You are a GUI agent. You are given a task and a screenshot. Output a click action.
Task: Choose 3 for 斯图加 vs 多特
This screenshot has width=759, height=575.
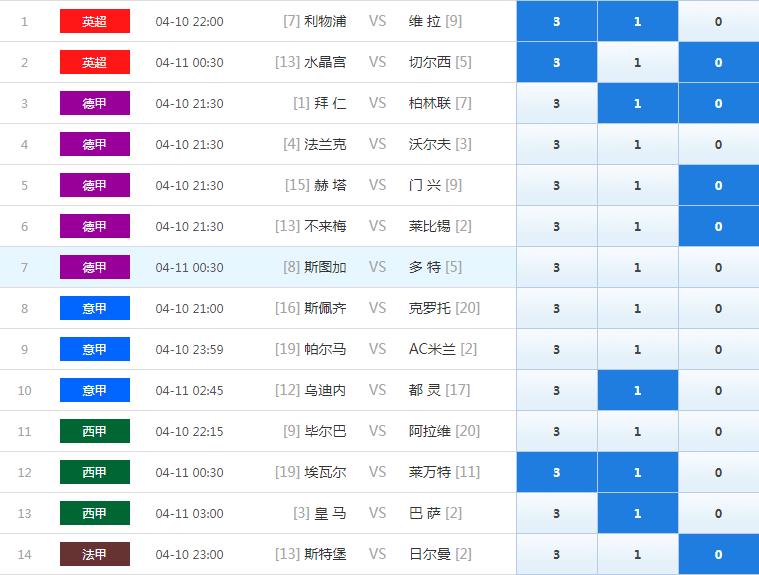[557, 268]
